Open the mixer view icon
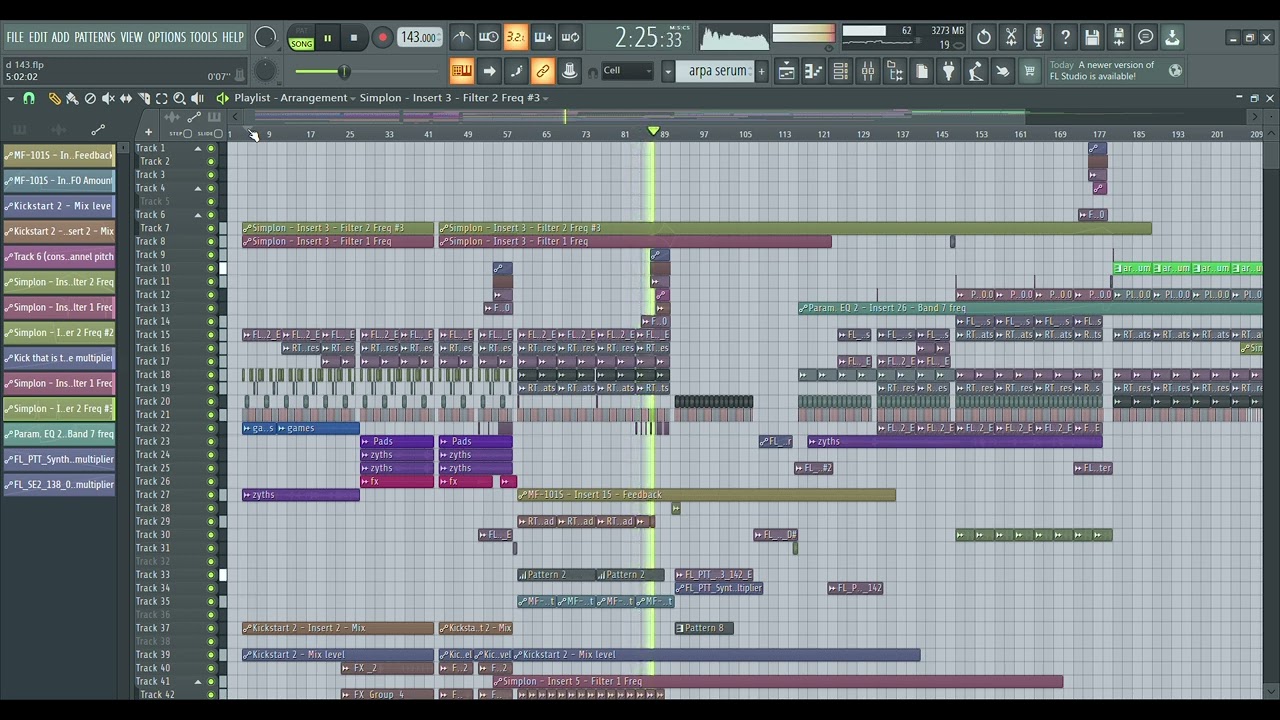This screenshot has height=720, width=1280. point(867,71)
